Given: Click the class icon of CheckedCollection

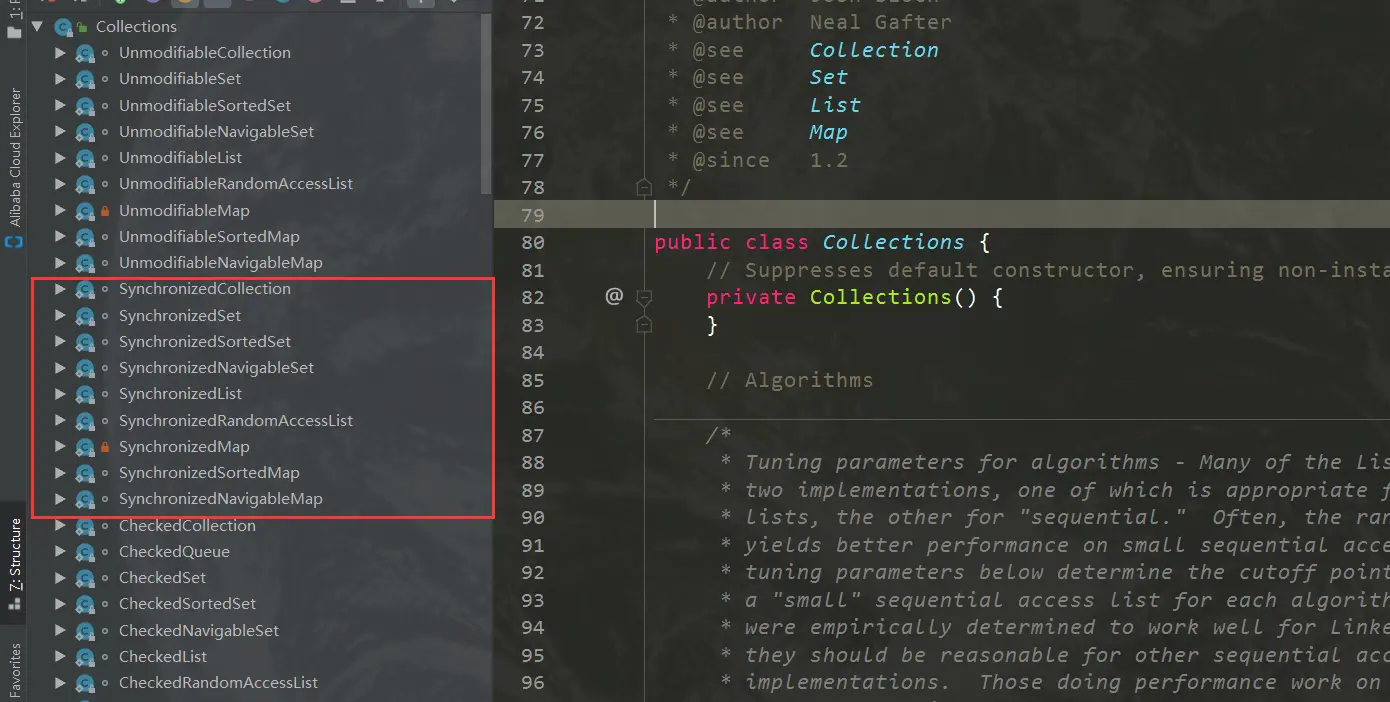Looking at the screenshot, I should 86,526.
